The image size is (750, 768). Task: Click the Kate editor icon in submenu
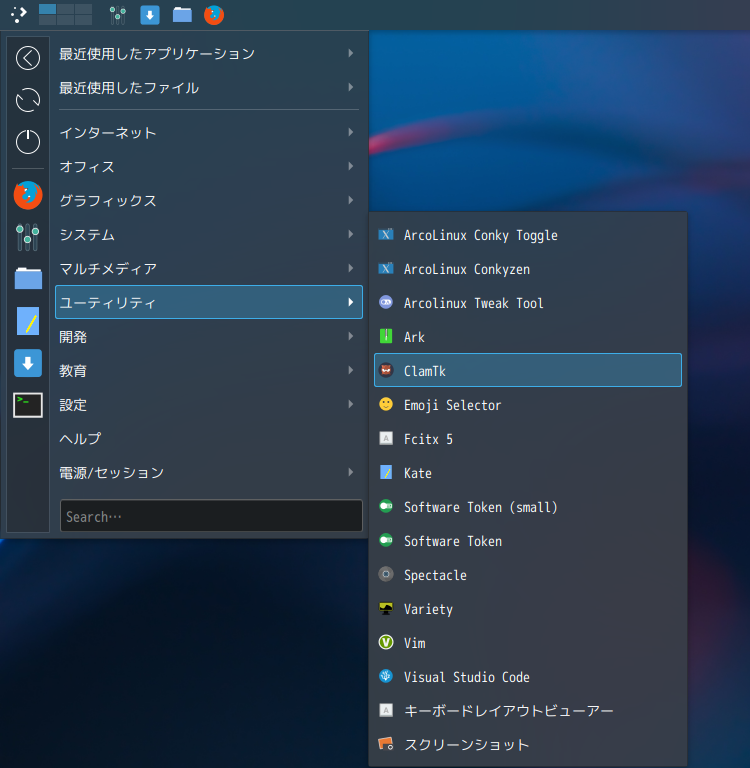(x=386, y=472)
